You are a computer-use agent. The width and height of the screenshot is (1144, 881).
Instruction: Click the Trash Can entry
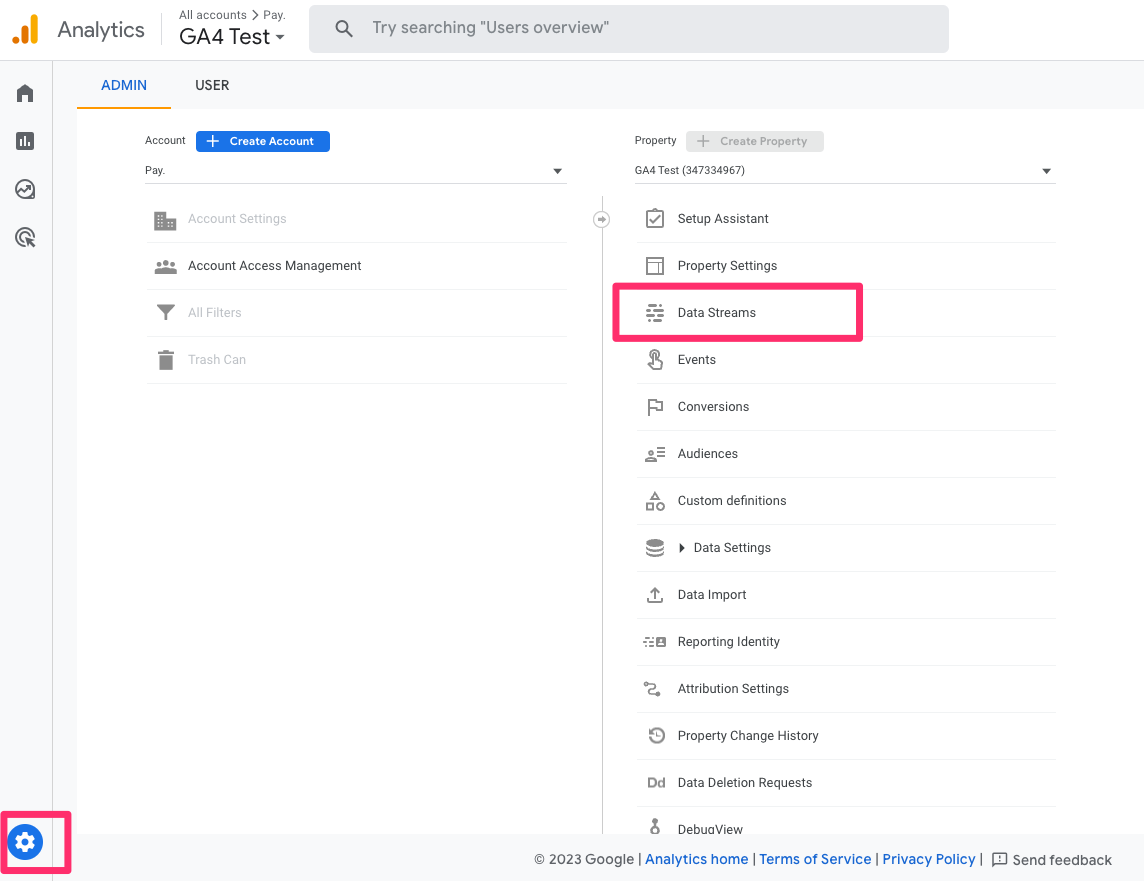click(216, 360)
